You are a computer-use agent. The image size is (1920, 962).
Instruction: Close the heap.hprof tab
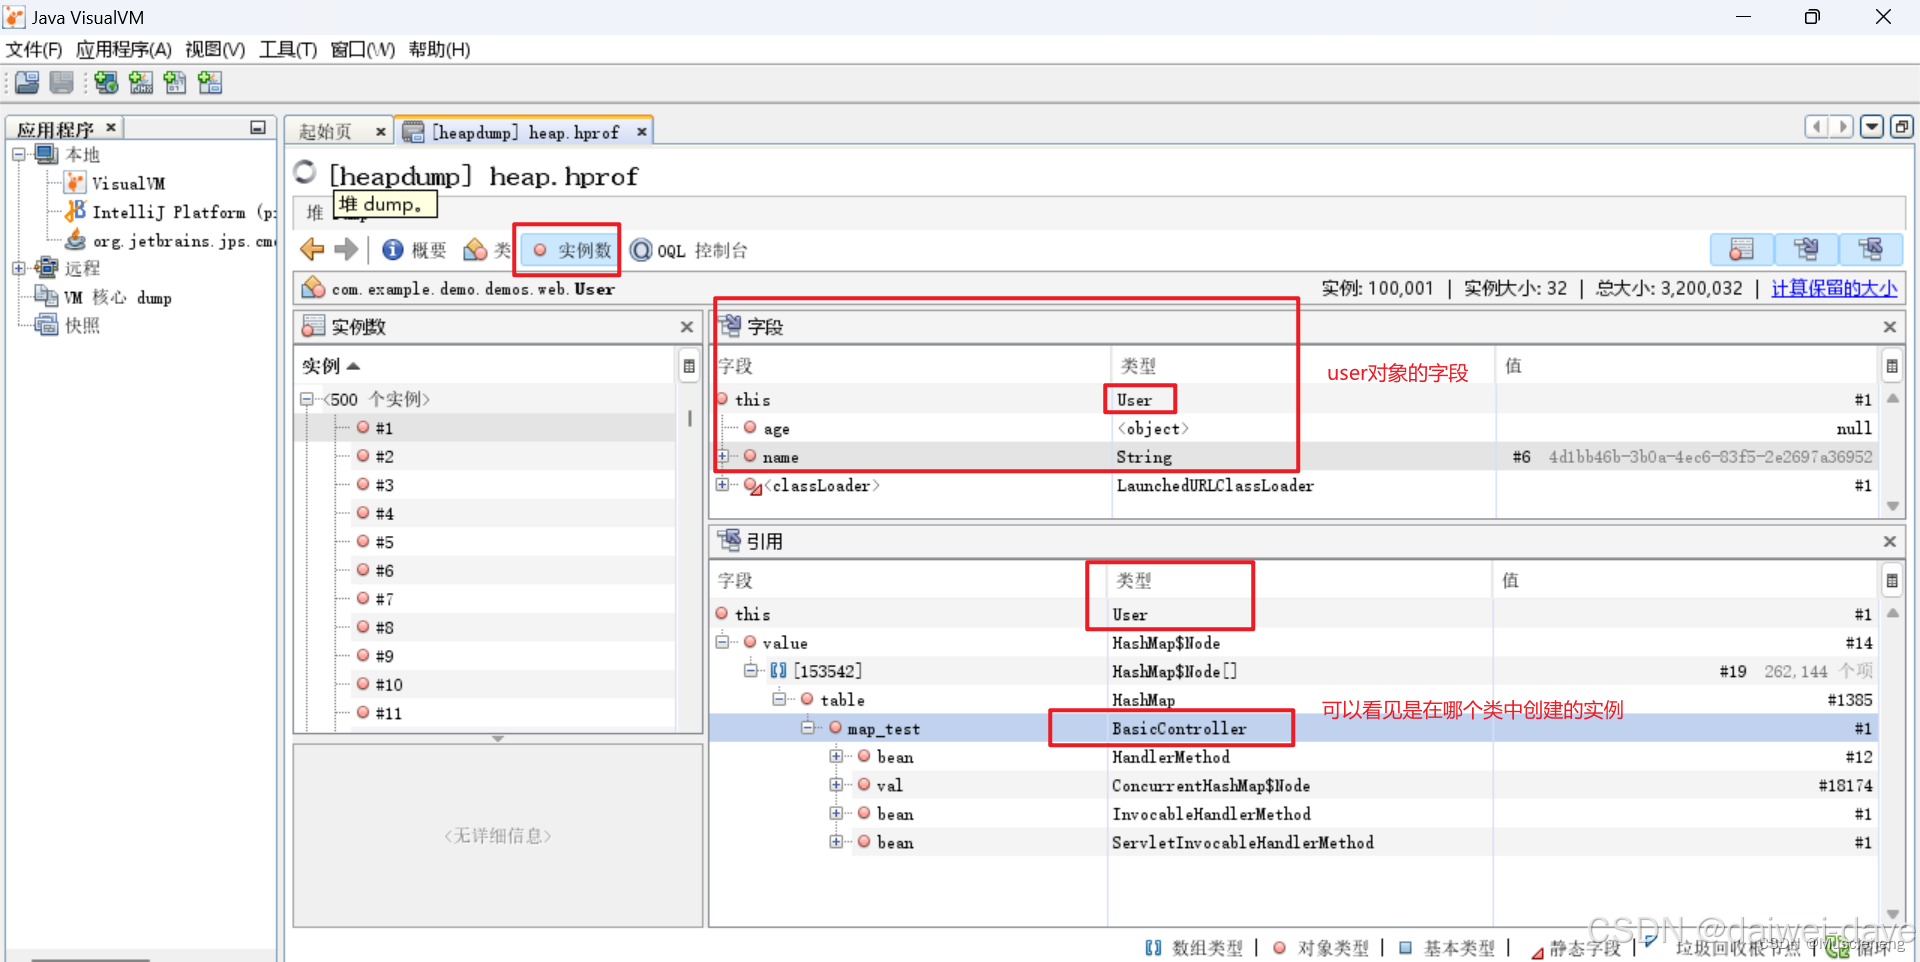[642, 132]
